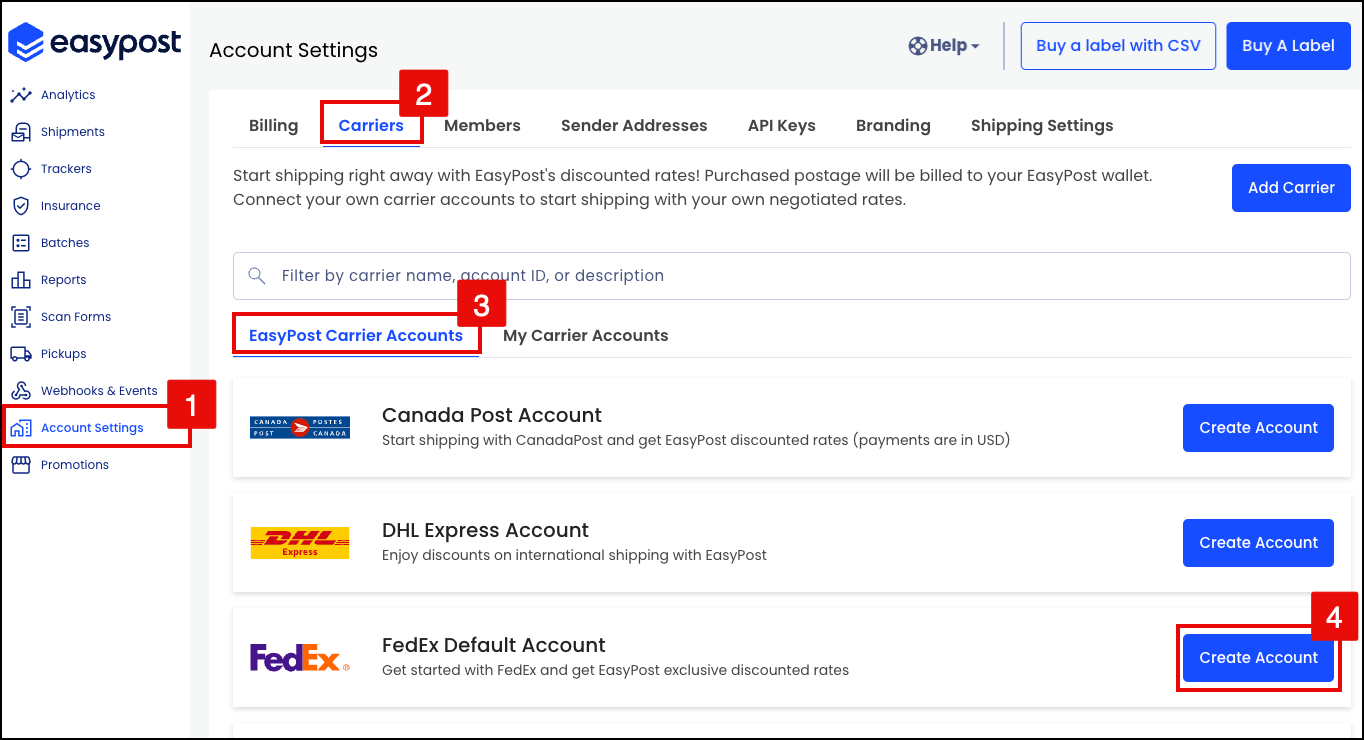The image size is (1364, 740).
Task: Open Analytics from the sidebar
Action: point(68,95)
